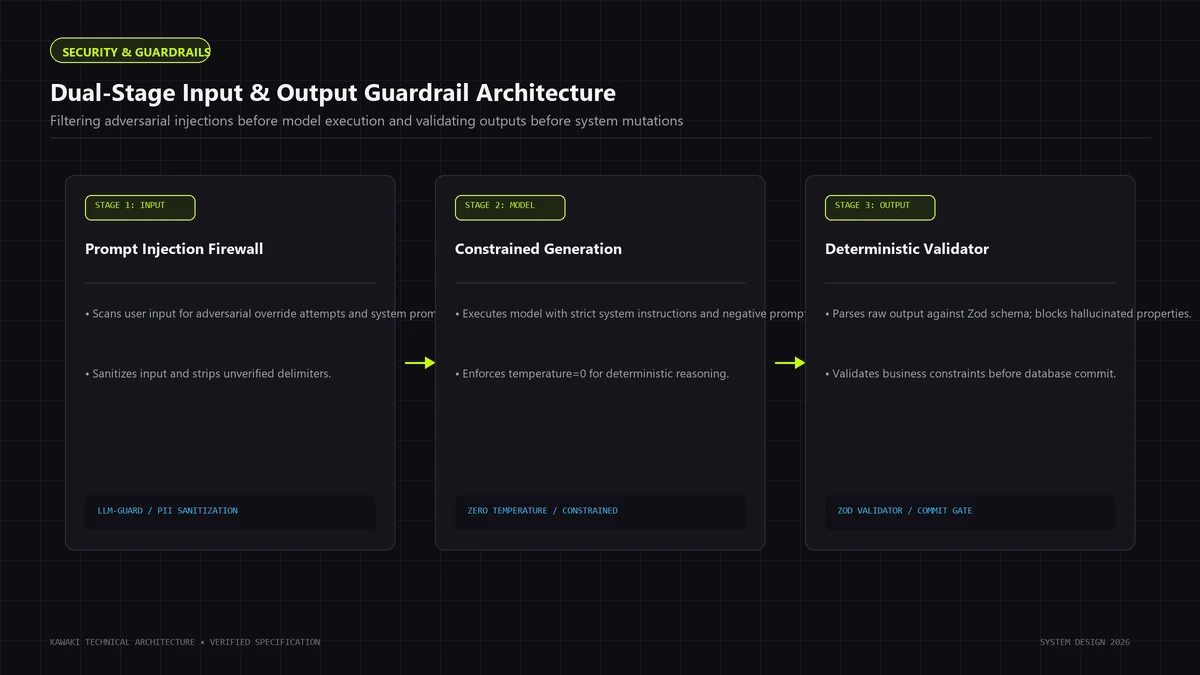Click the Dual-Stage Input & Output Guardrail Architecture title
1200x675 pixels.
pos(333,93)
